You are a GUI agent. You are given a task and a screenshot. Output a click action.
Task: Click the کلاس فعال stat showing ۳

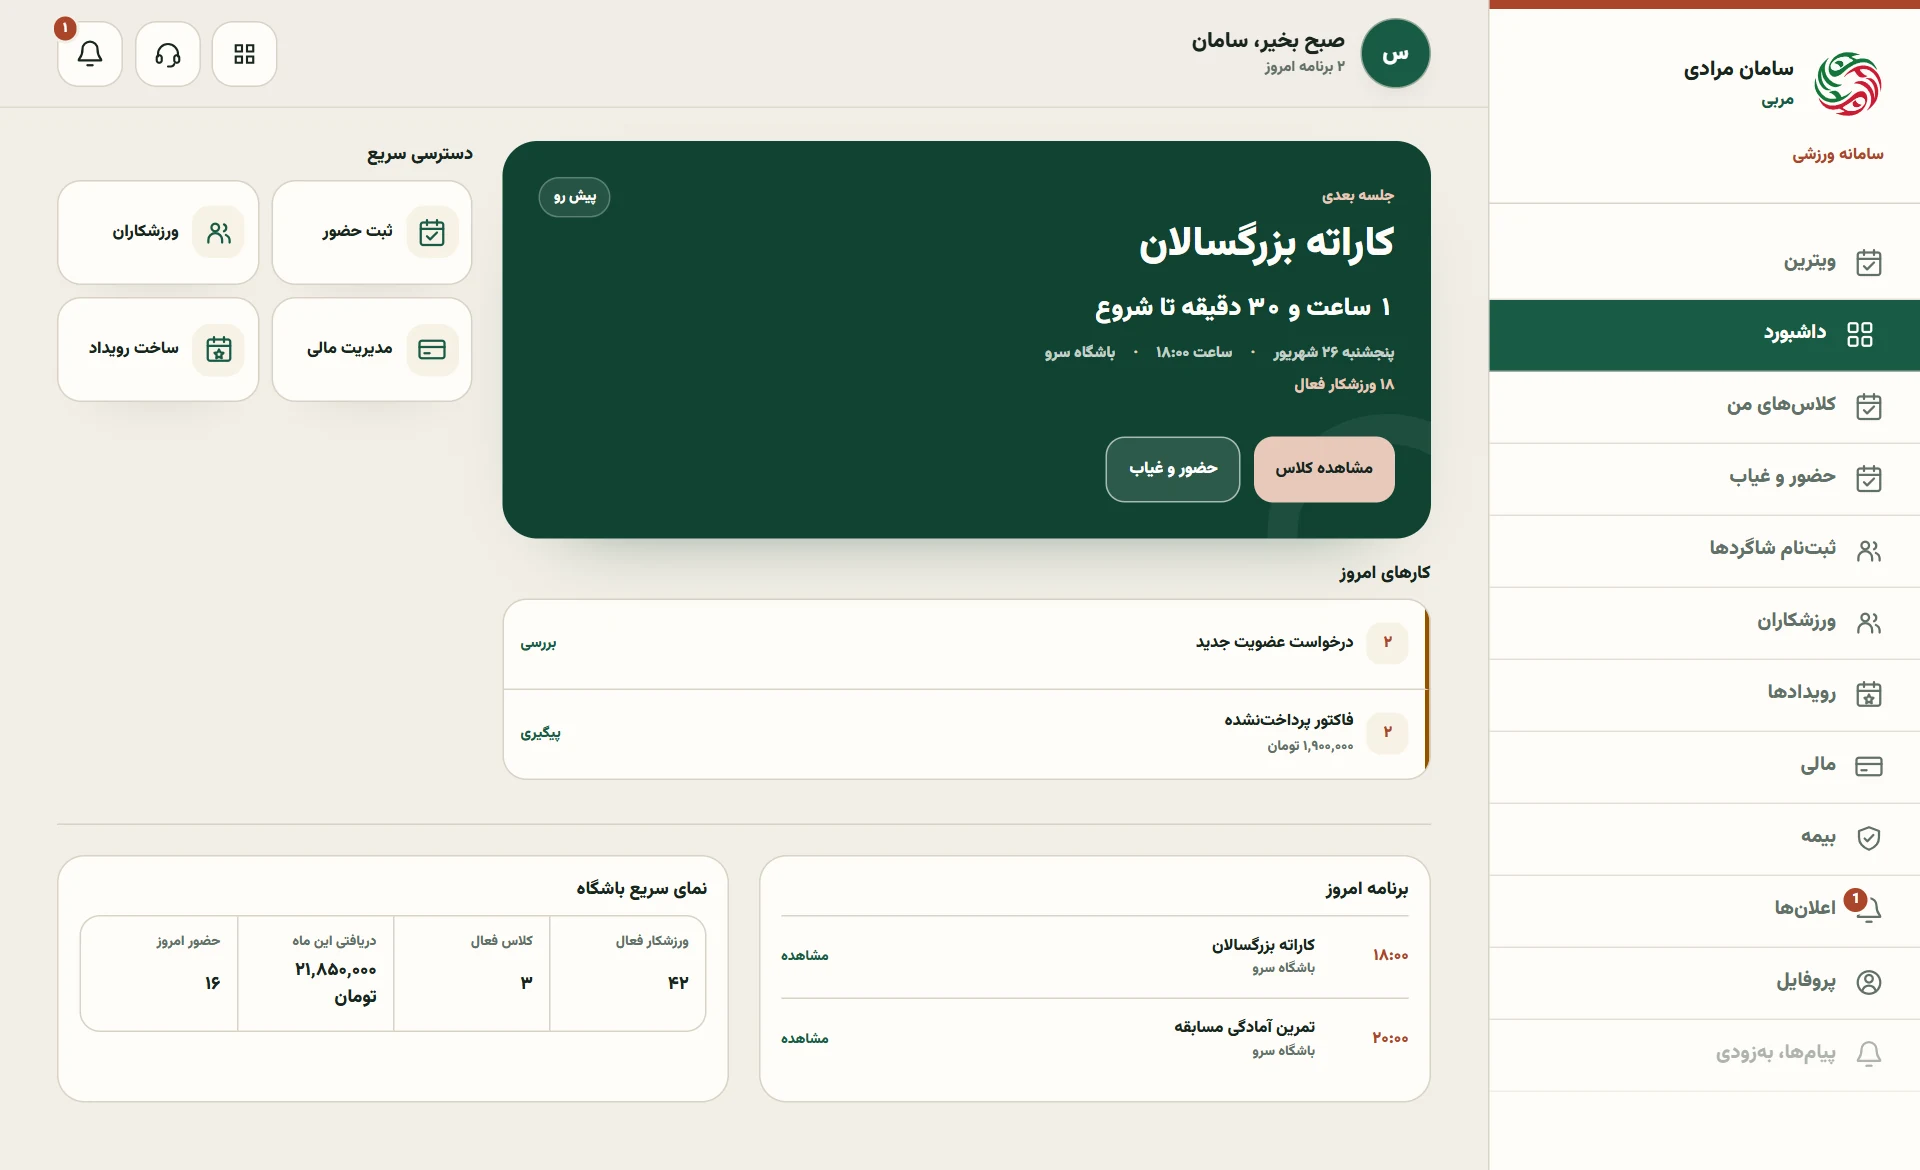(x=472, y=973)
